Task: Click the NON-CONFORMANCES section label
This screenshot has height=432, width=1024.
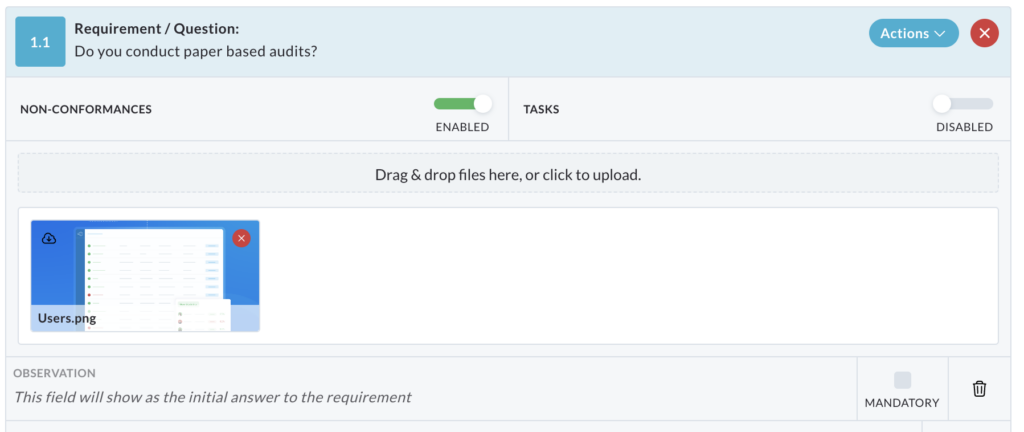Action: point(86,110)
